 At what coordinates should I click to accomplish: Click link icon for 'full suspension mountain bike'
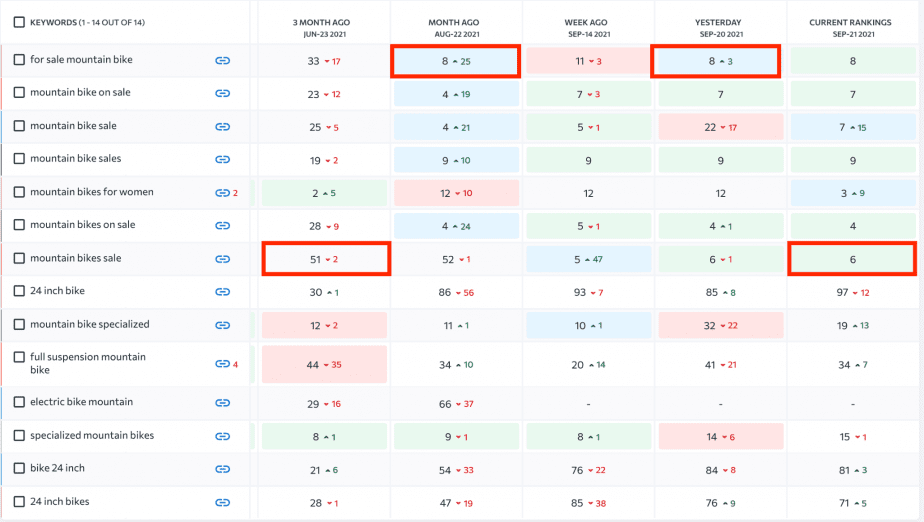(222, 364)
